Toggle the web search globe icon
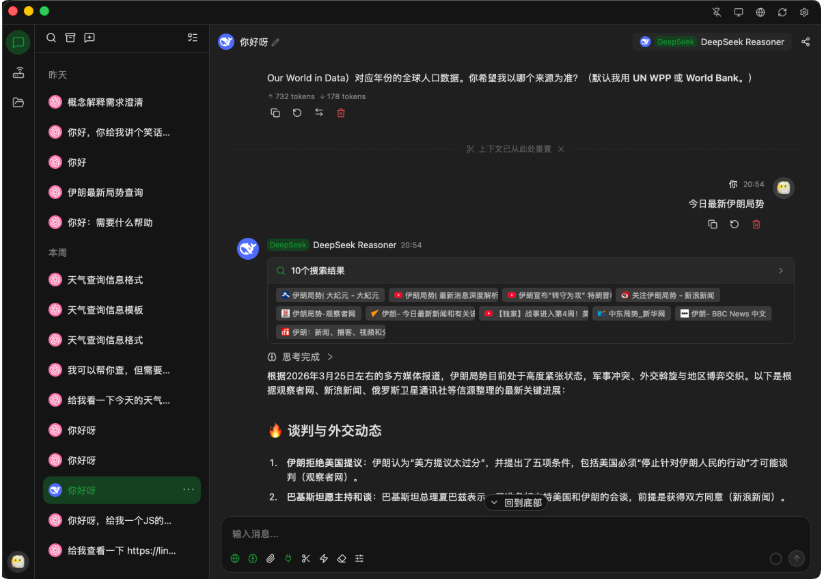 point(235,559)
